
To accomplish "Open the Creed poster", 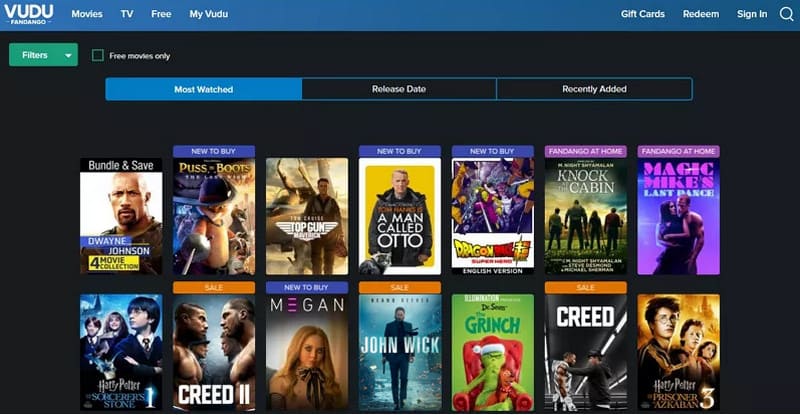I will click(586, 352).
